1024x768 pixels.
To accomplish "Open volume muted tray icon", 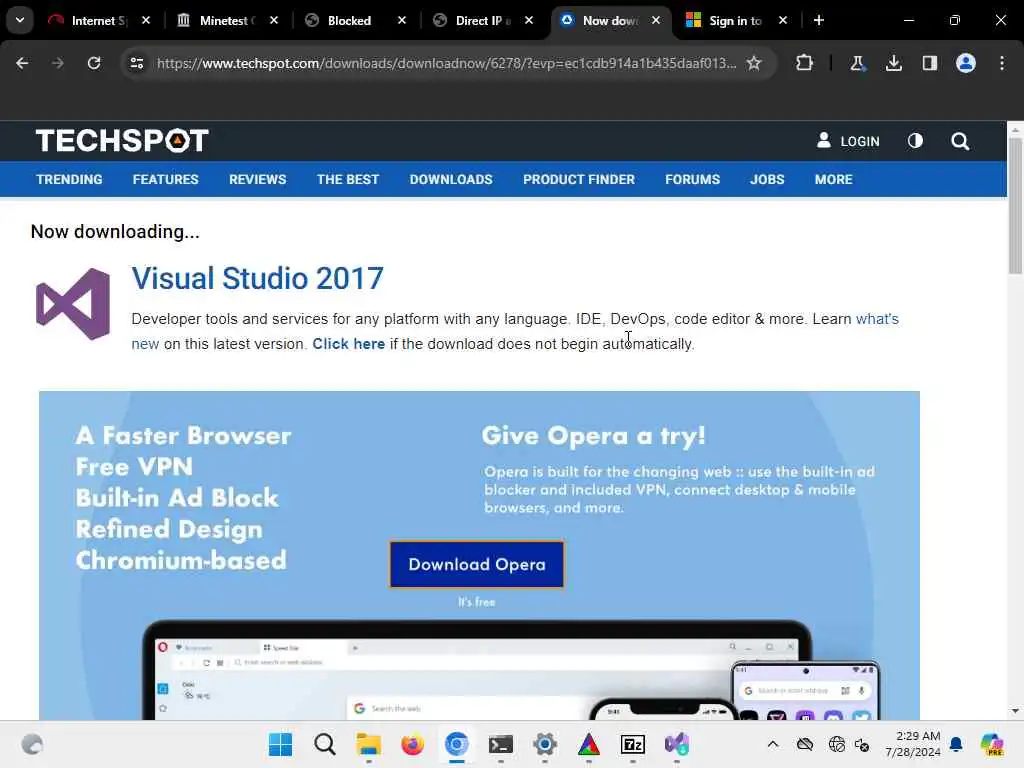I will point(862,744).
